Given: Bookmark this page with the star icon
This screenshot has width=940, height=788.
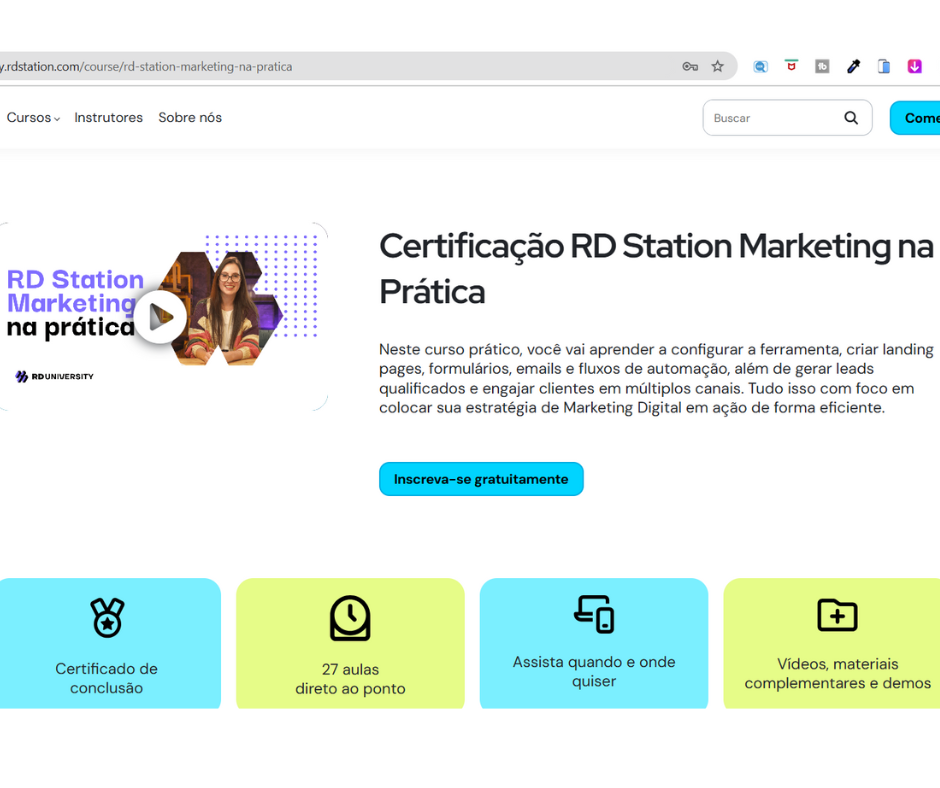Looking at the screenshot, I should click(x=717, y=67).
